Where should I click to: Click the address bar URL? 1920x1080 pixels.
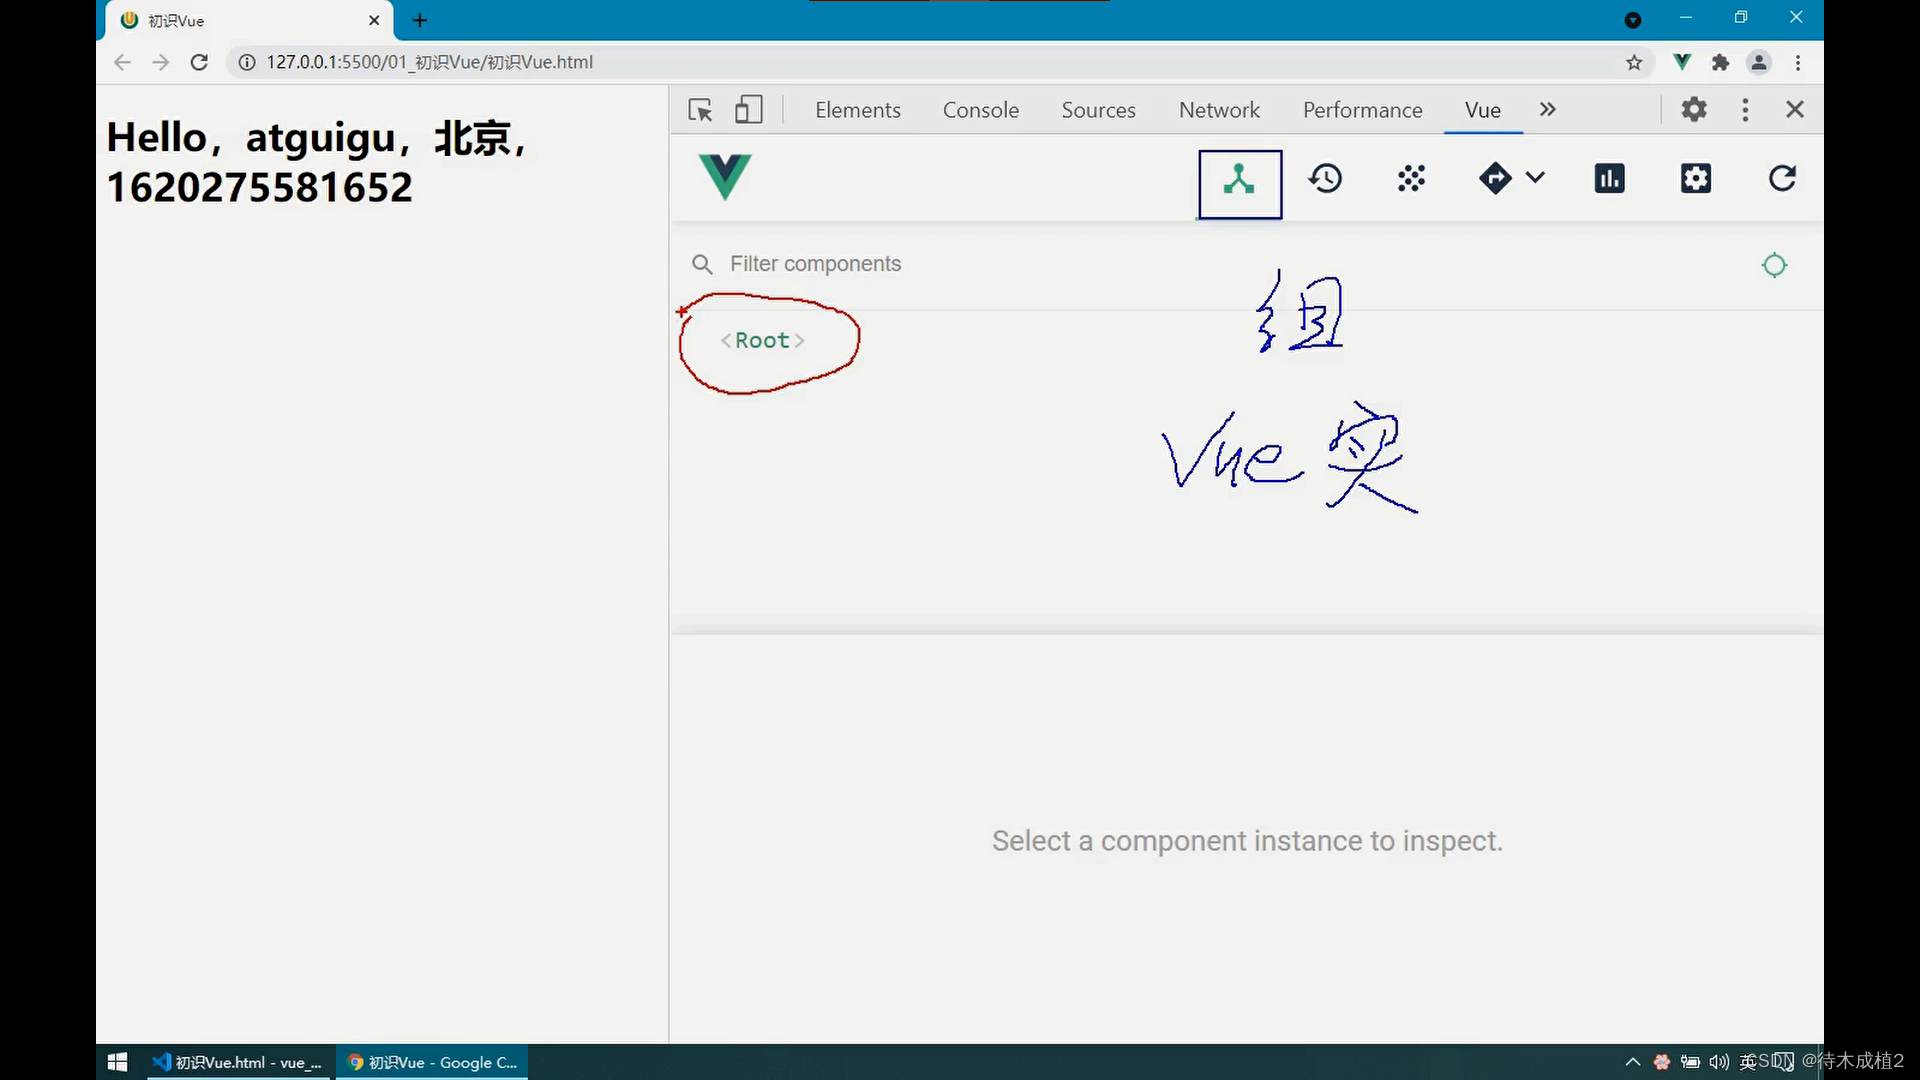(430, 62)
